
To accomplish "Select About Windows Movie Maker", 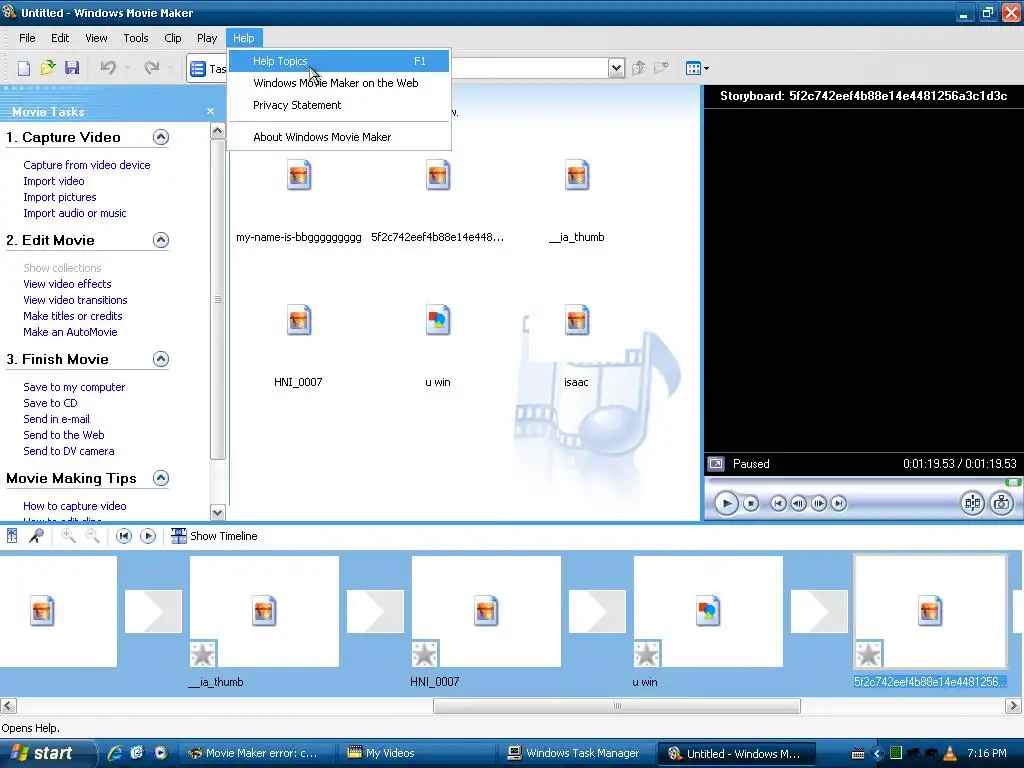I will 340,137.
